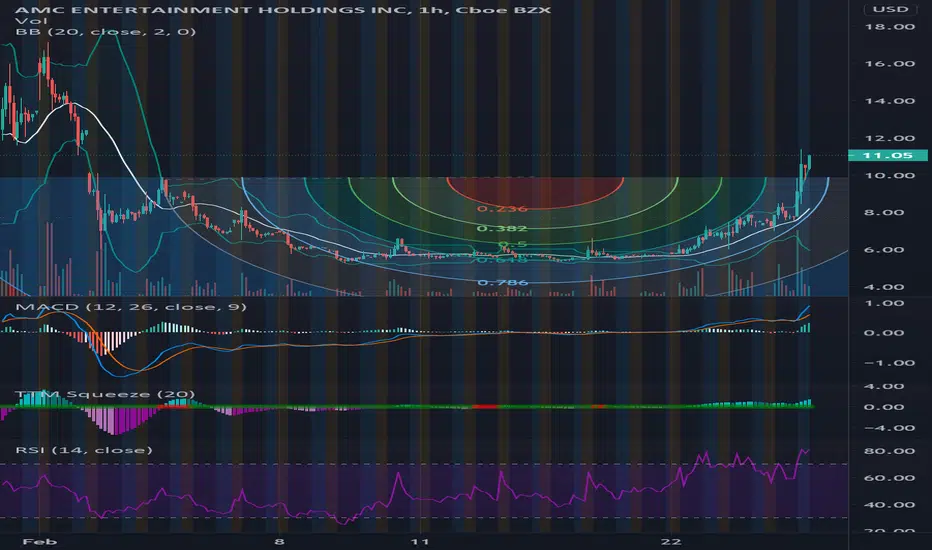932x550 pixels.
Task: Click the 10.00 price axis label
Action: point(889,175)
